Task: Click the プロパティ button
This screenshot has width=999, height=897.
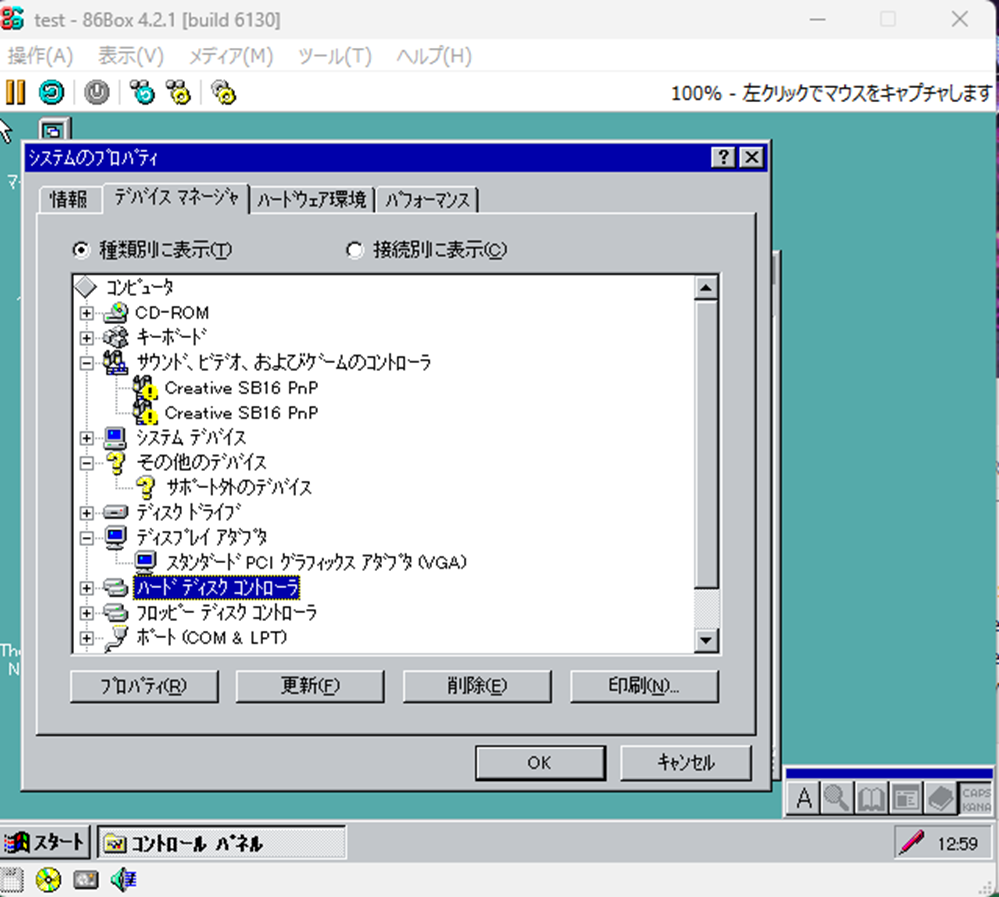Action: 144,686
